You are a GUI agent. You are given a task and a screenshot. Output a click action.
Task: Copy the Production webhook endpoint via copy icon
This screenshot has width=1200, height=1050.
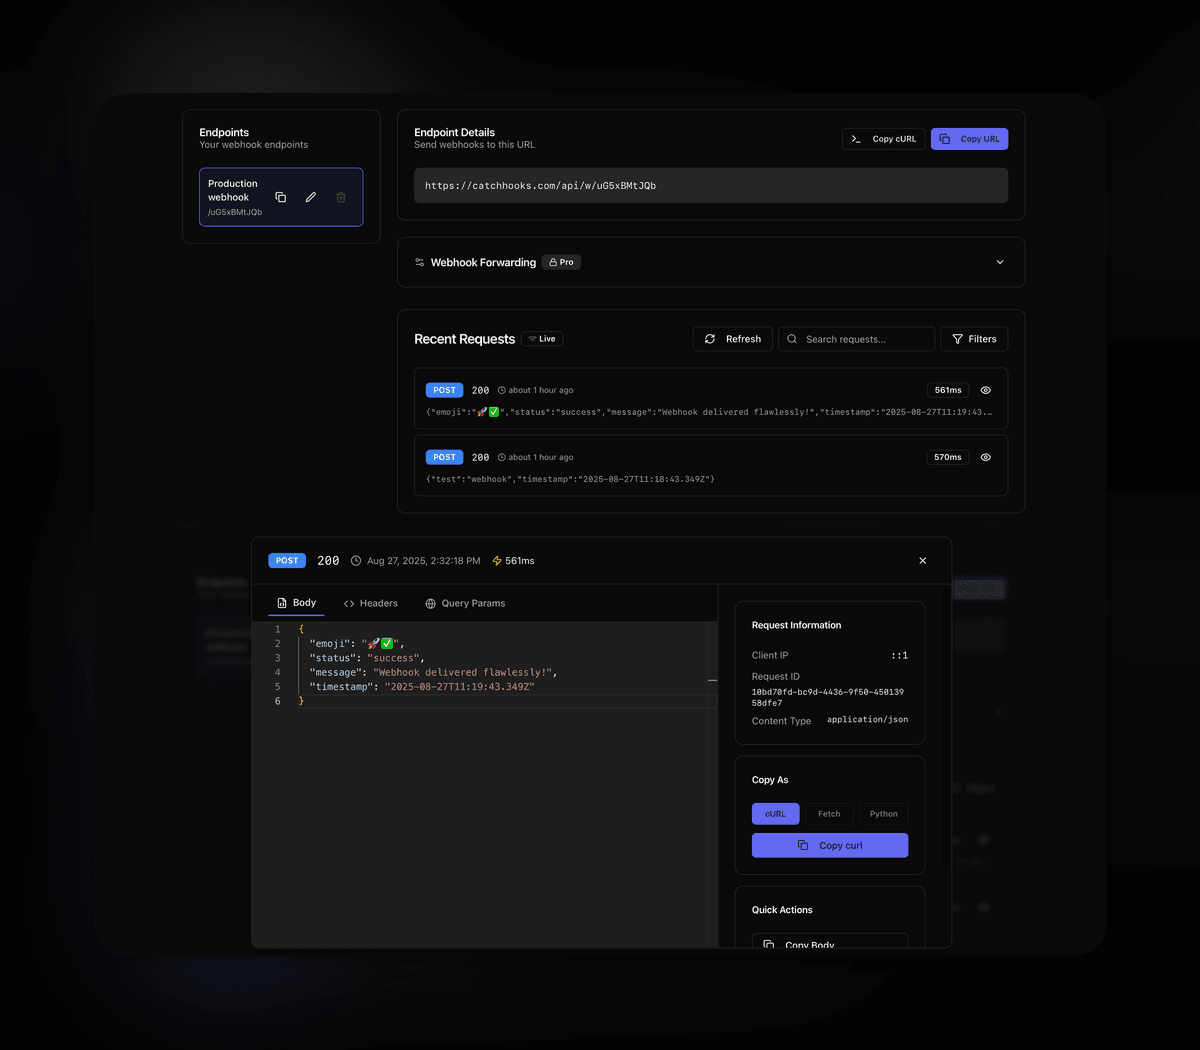click(281, 197)
